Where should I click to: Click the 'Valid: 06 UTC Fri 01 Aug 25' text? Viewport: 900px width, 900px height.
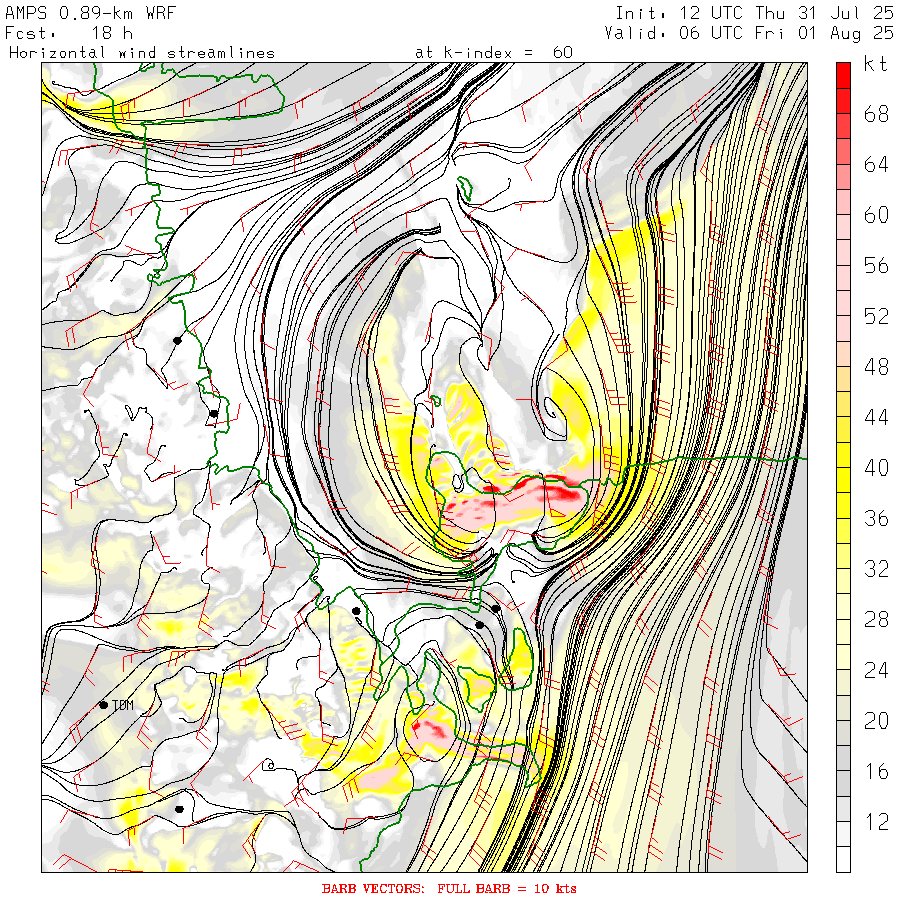coord(748,33)
